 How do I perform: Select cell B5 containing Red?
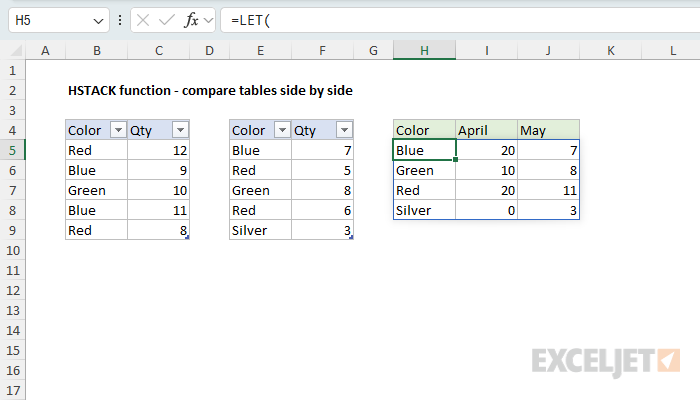[x=96, y=150]
